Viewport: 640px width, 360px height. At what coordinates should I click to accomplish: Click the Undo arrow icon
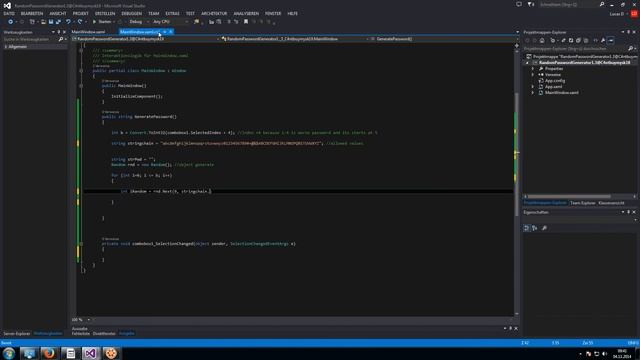(x=68, y=22)
